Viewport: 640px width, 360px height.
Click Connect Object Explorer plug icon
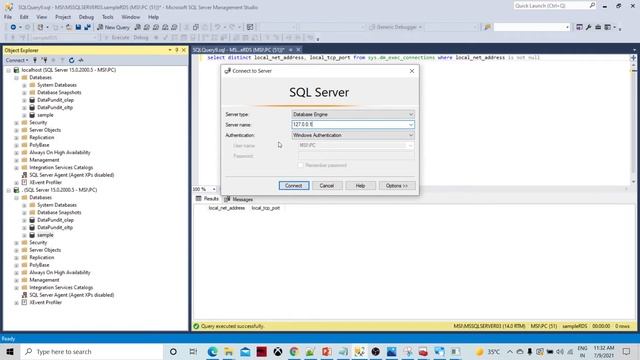[35, 60]
